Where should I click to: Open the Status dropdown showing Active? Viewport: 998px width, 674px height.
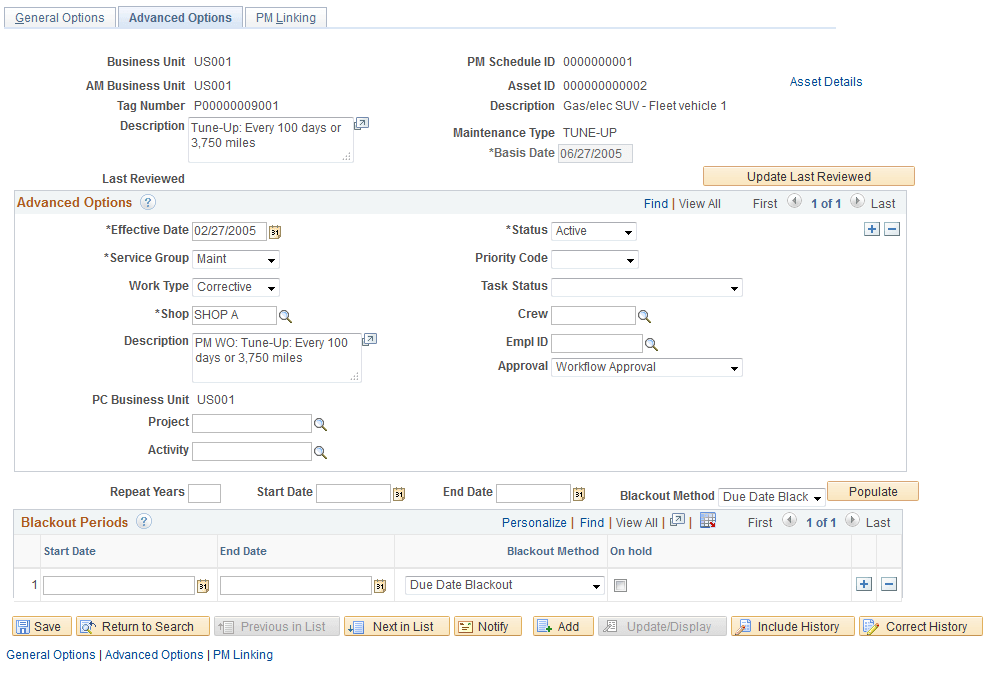point(593,231)
